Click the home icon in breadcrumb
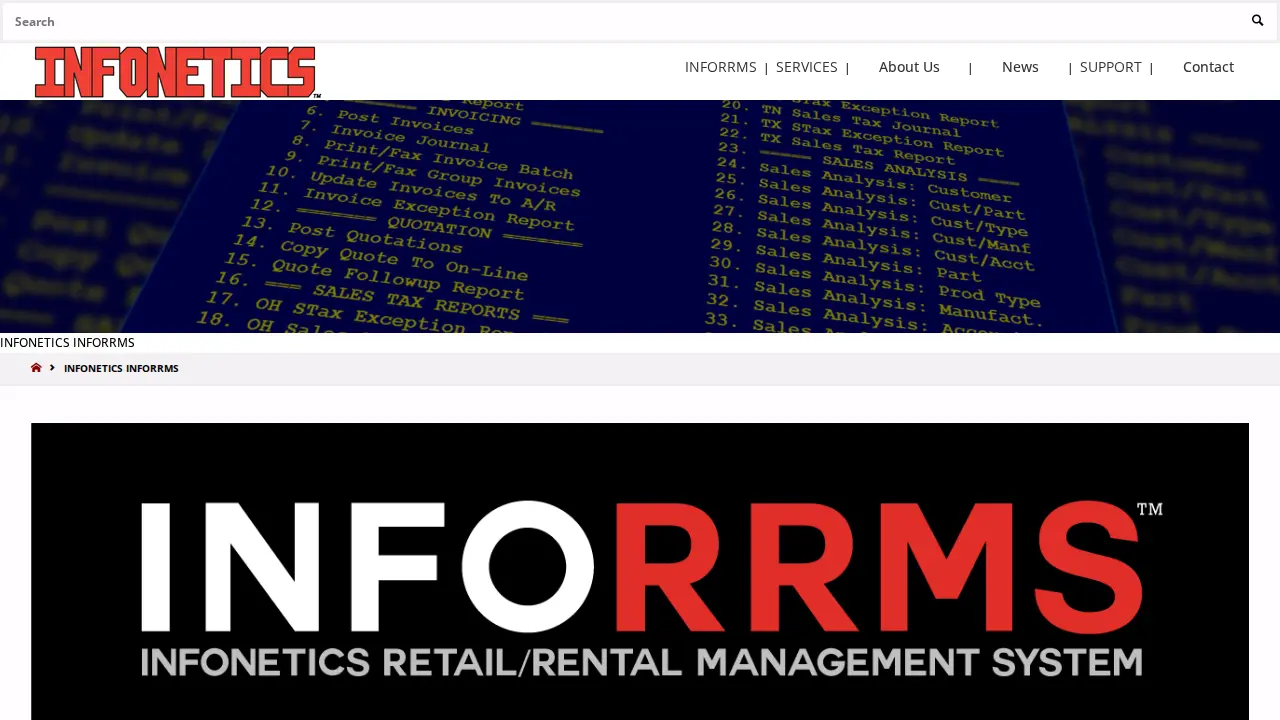Screen dimensions: 1280x720 pos(36,368)
